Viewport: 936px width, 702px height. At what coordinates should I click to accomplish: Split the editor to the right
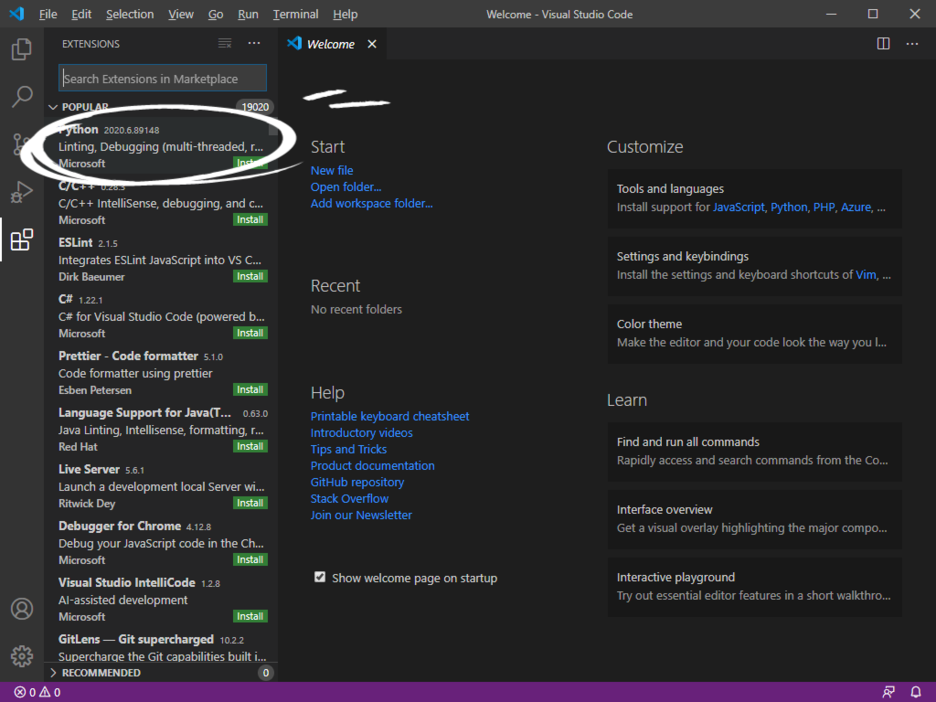click(x=883, y=44)
